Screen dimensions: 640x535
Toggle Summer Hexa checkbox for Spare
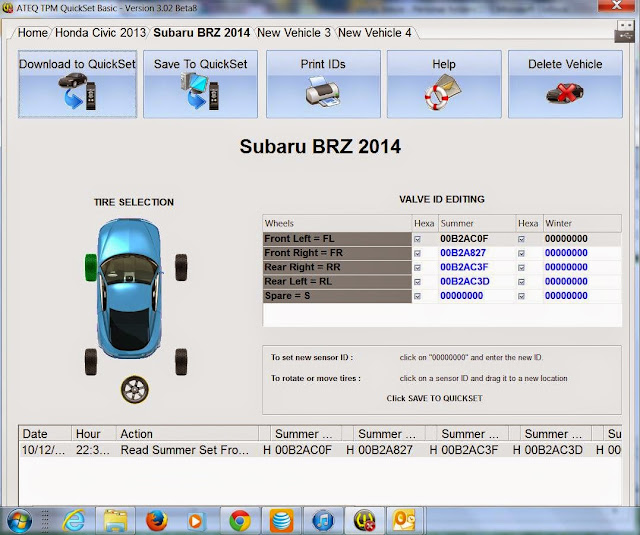[417, 296]
